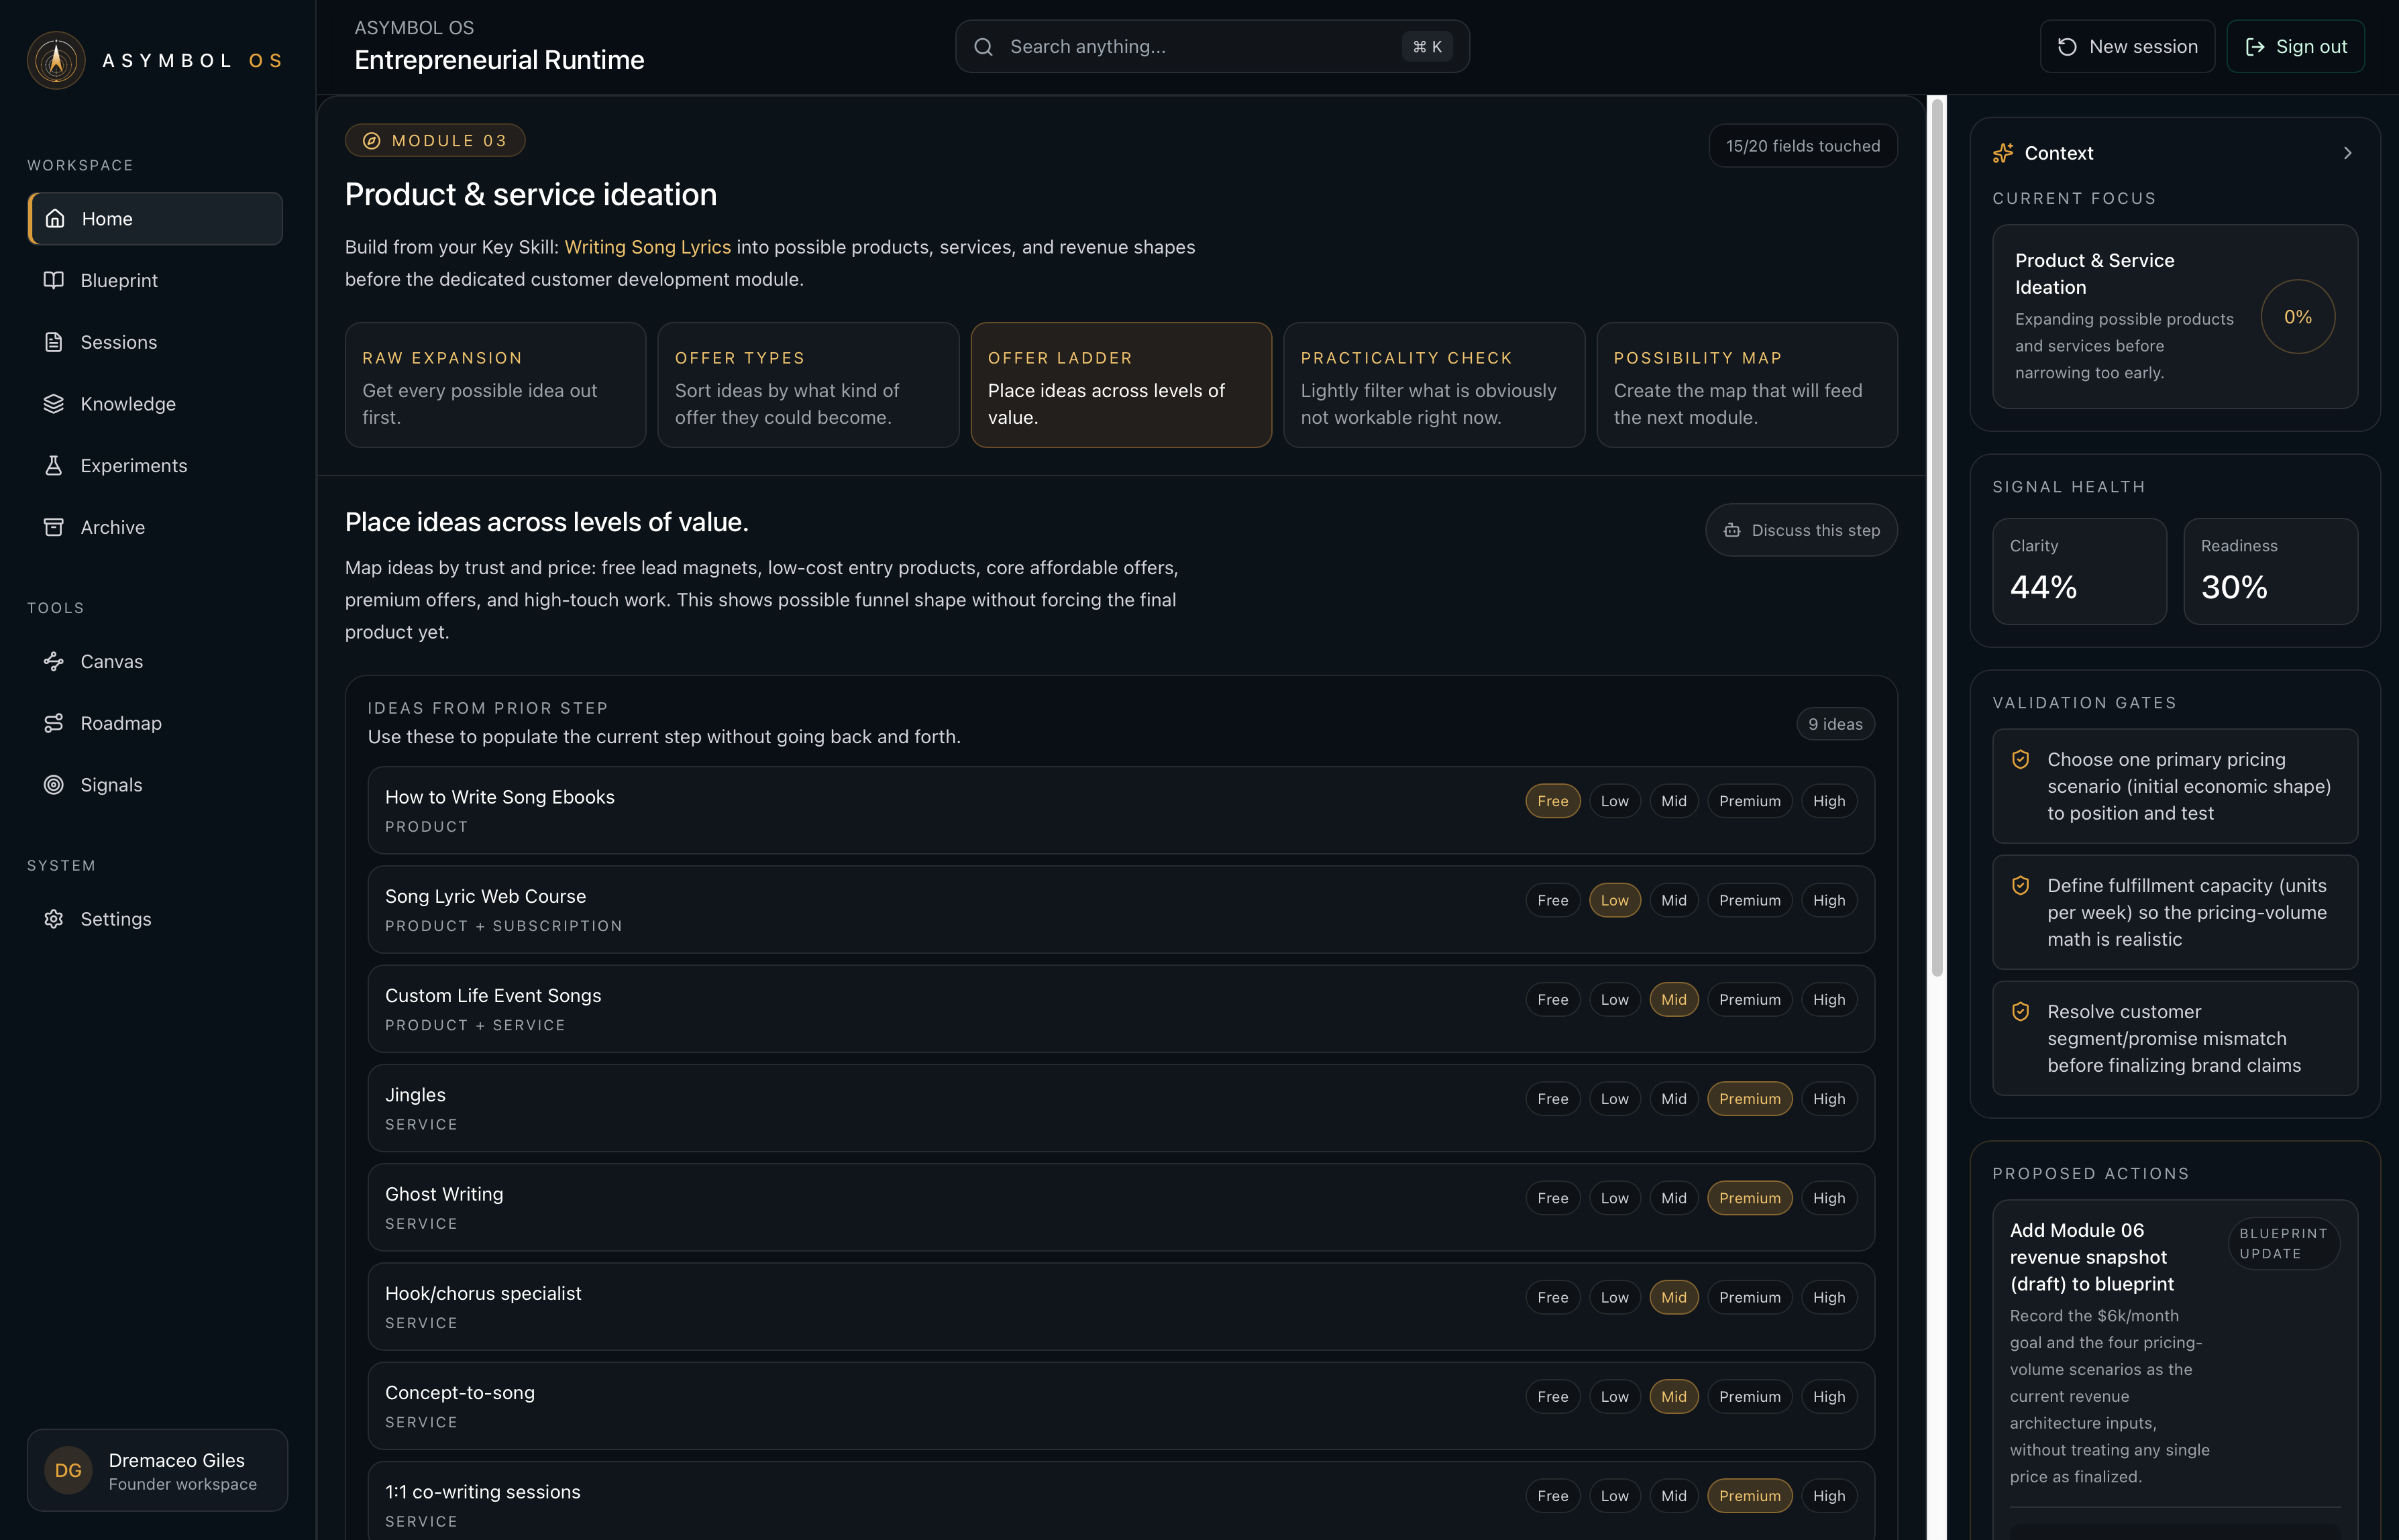Click the Asymbol OS rocket logo

[x=56, y=60]
